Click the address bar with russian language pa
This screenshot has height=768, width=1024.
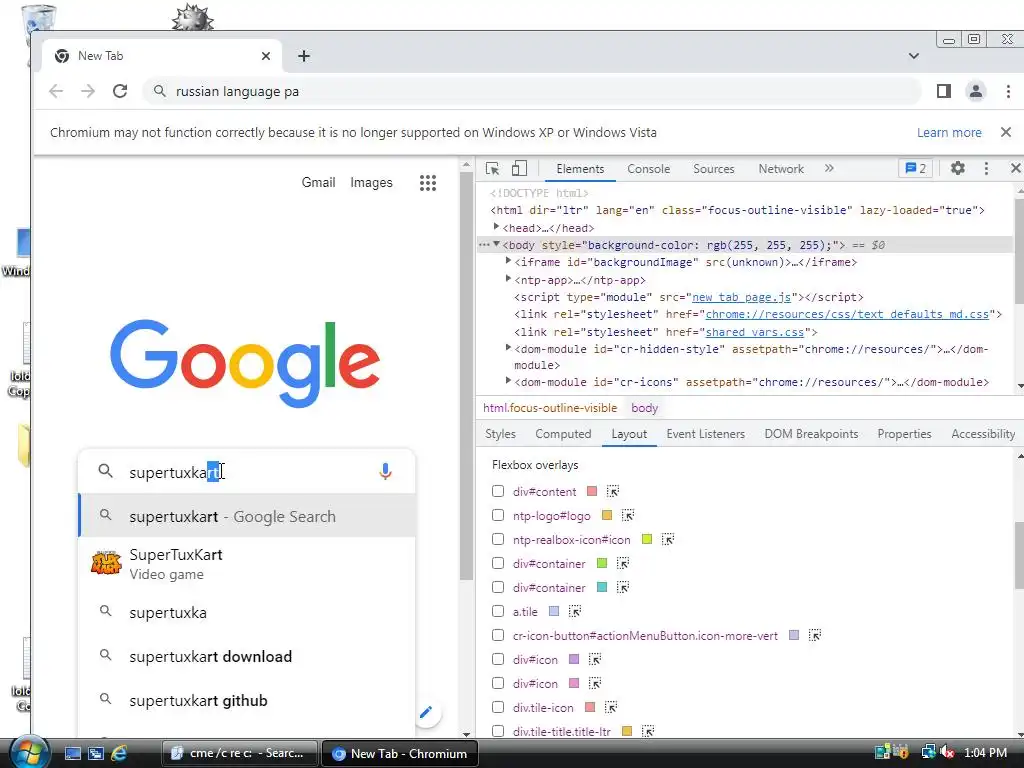532,91
